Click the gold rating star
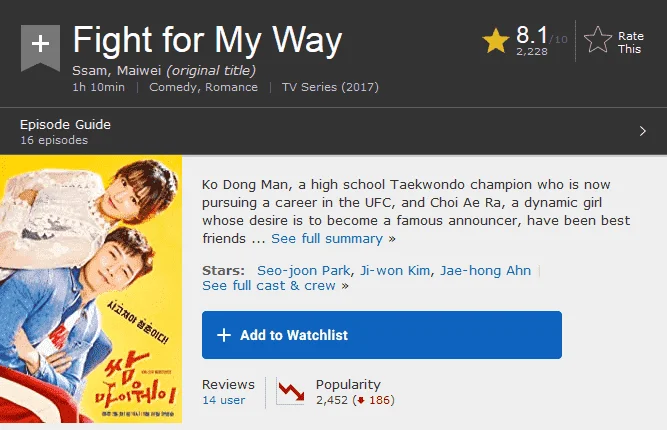The image size is (667, 430). (x=496, y=41)
